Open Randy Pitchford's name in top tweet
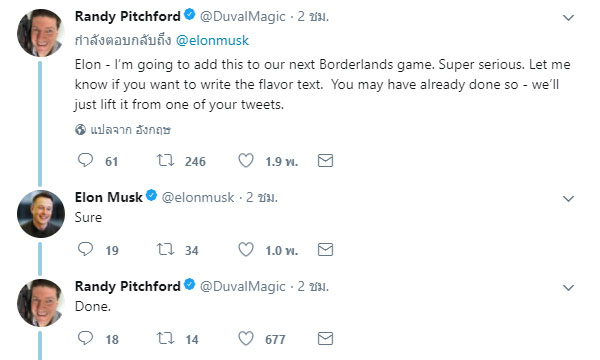The height and width of the screenshot is (360, 600). coord(127,16)
